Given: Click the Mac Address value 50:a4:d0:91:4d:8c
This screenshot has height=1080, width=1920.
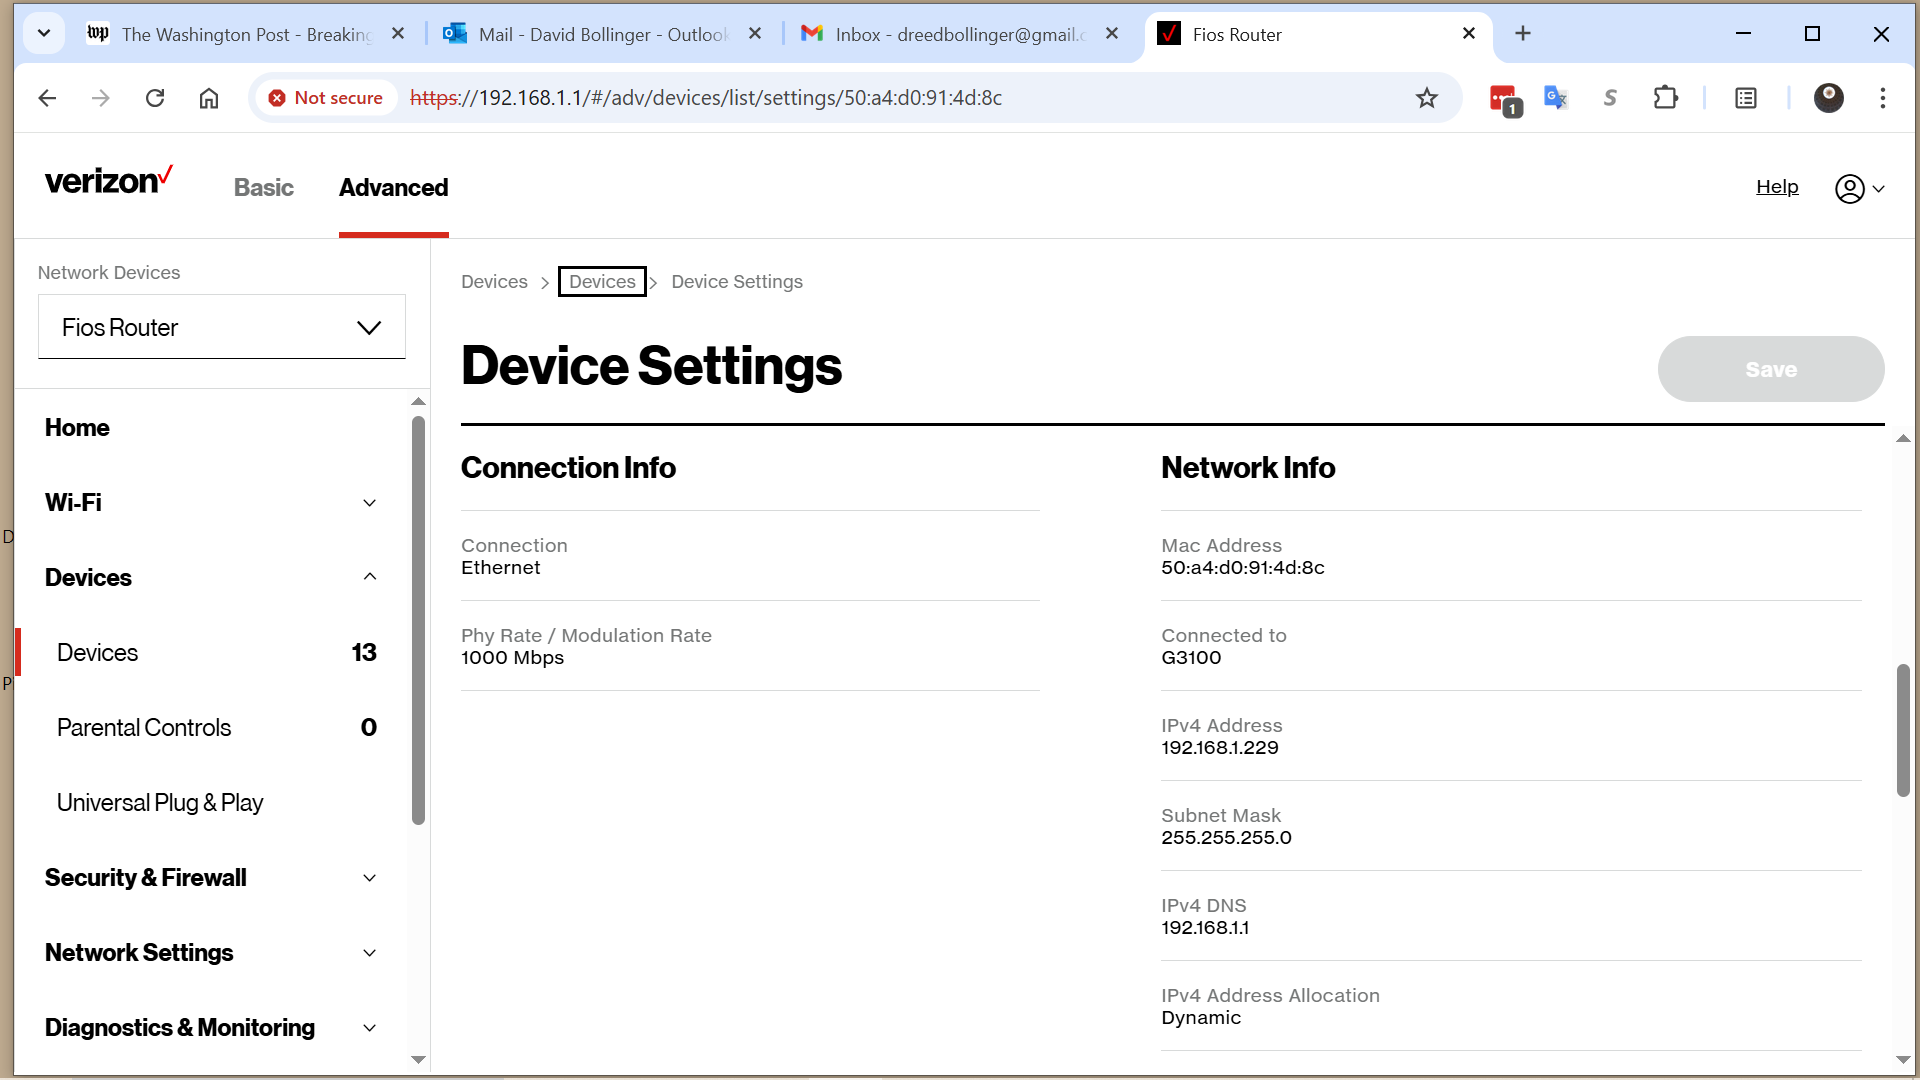Looking at the screenshot, I should tap(1243, 568).
